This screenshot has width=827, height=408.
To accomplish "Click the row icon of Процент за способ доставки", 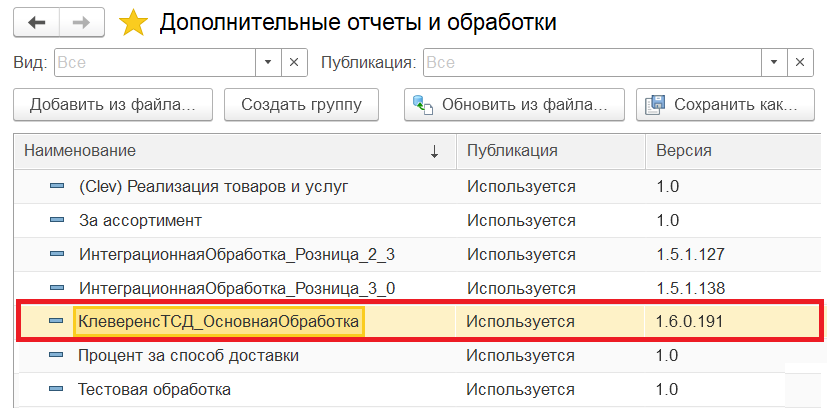I will coord(57,356).
